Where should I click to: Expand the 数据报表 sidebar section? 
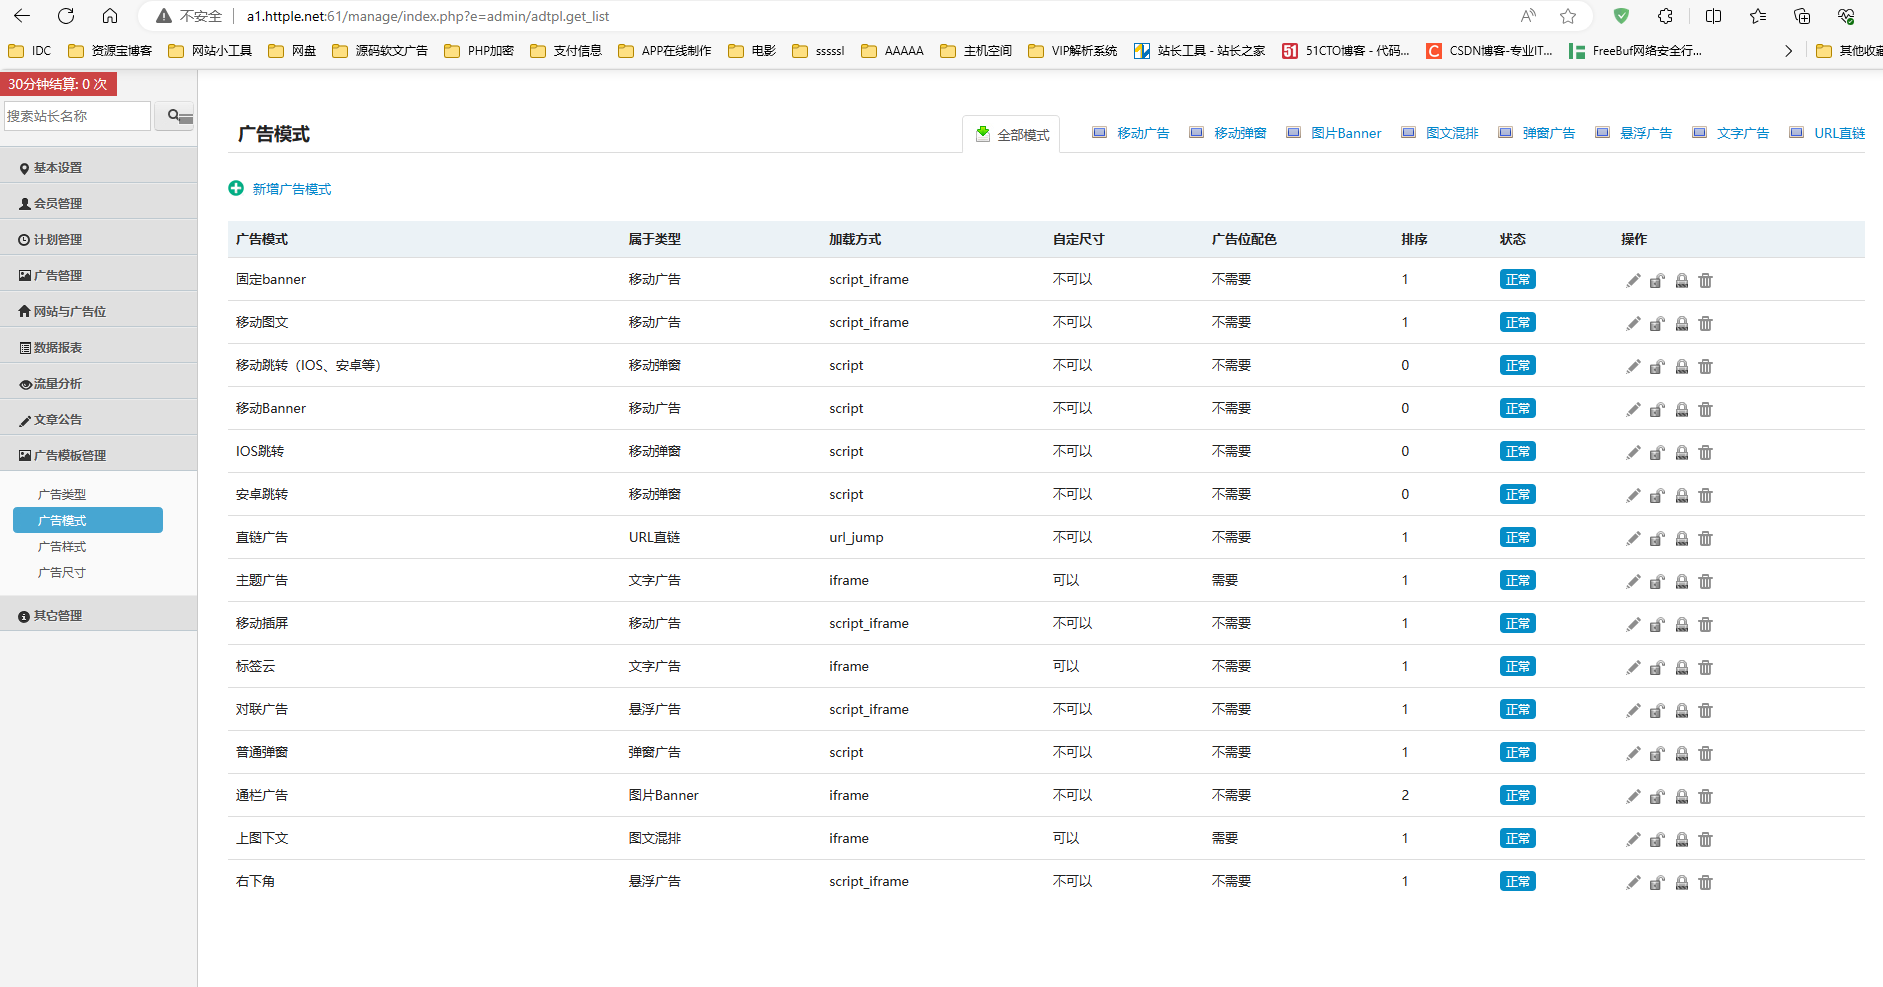(98, 347)
